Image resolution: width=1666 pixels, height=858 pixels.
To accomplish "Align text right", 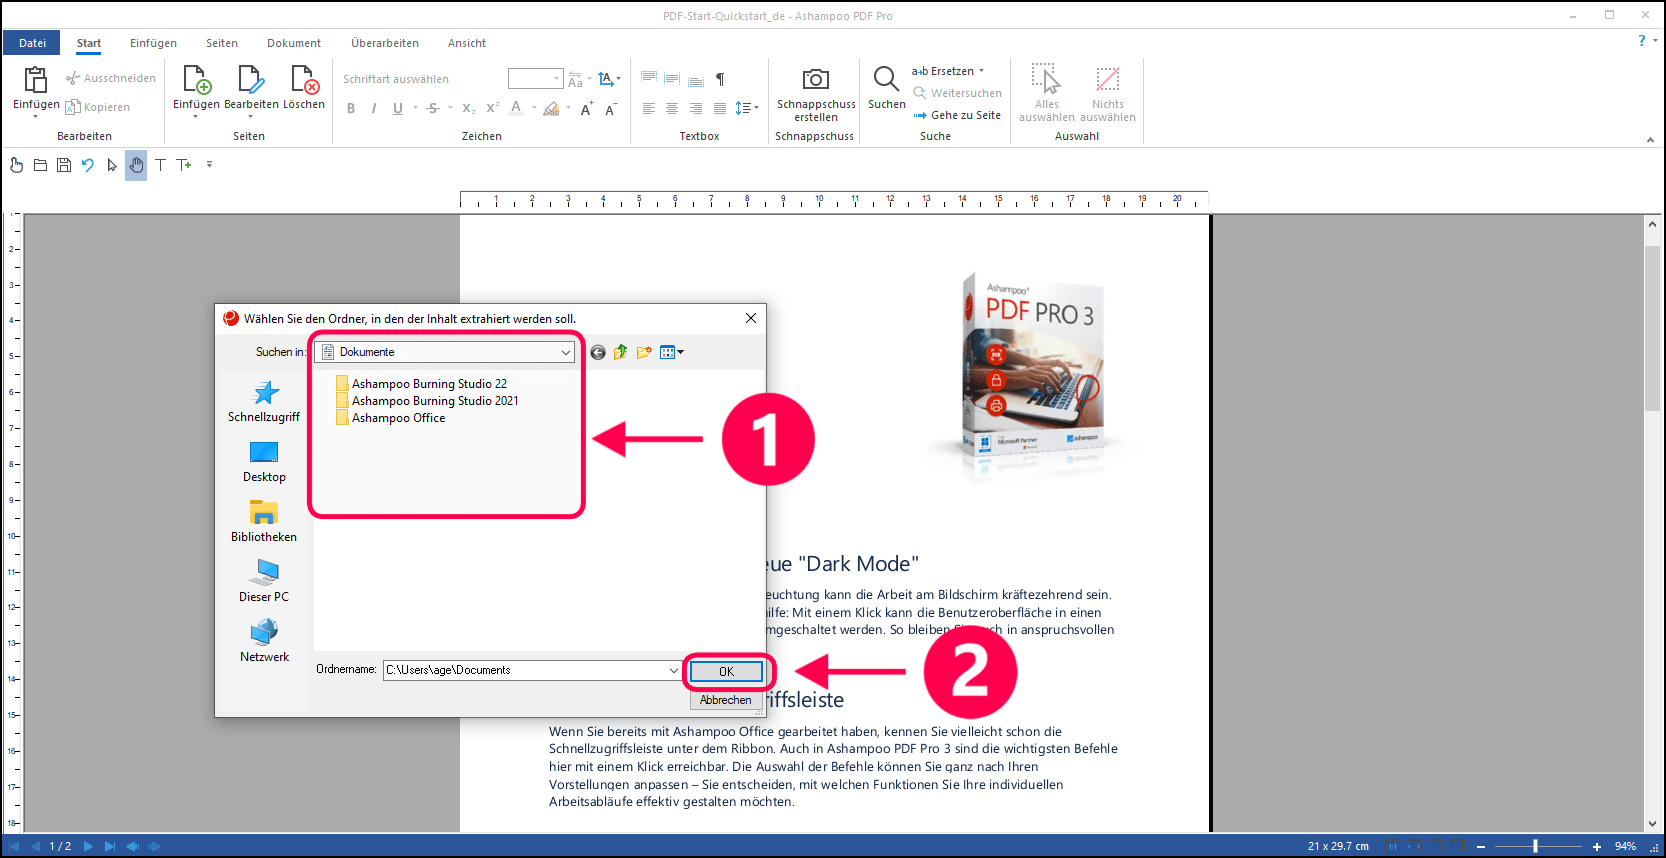I will [x=696, y=108].
